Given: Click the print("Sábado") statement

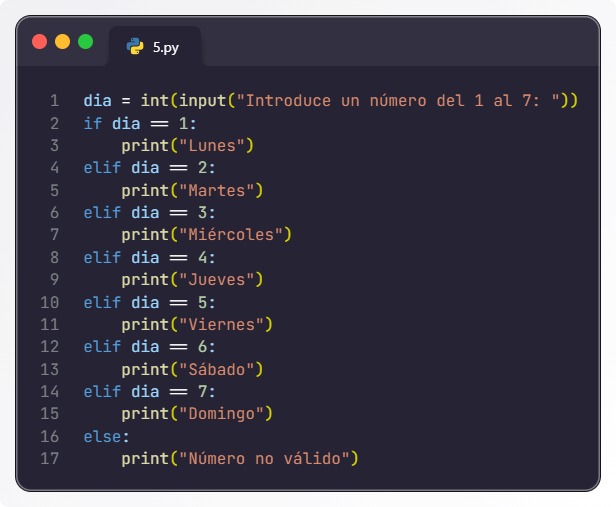Looking at the screenshot, I should coord(192,369).
